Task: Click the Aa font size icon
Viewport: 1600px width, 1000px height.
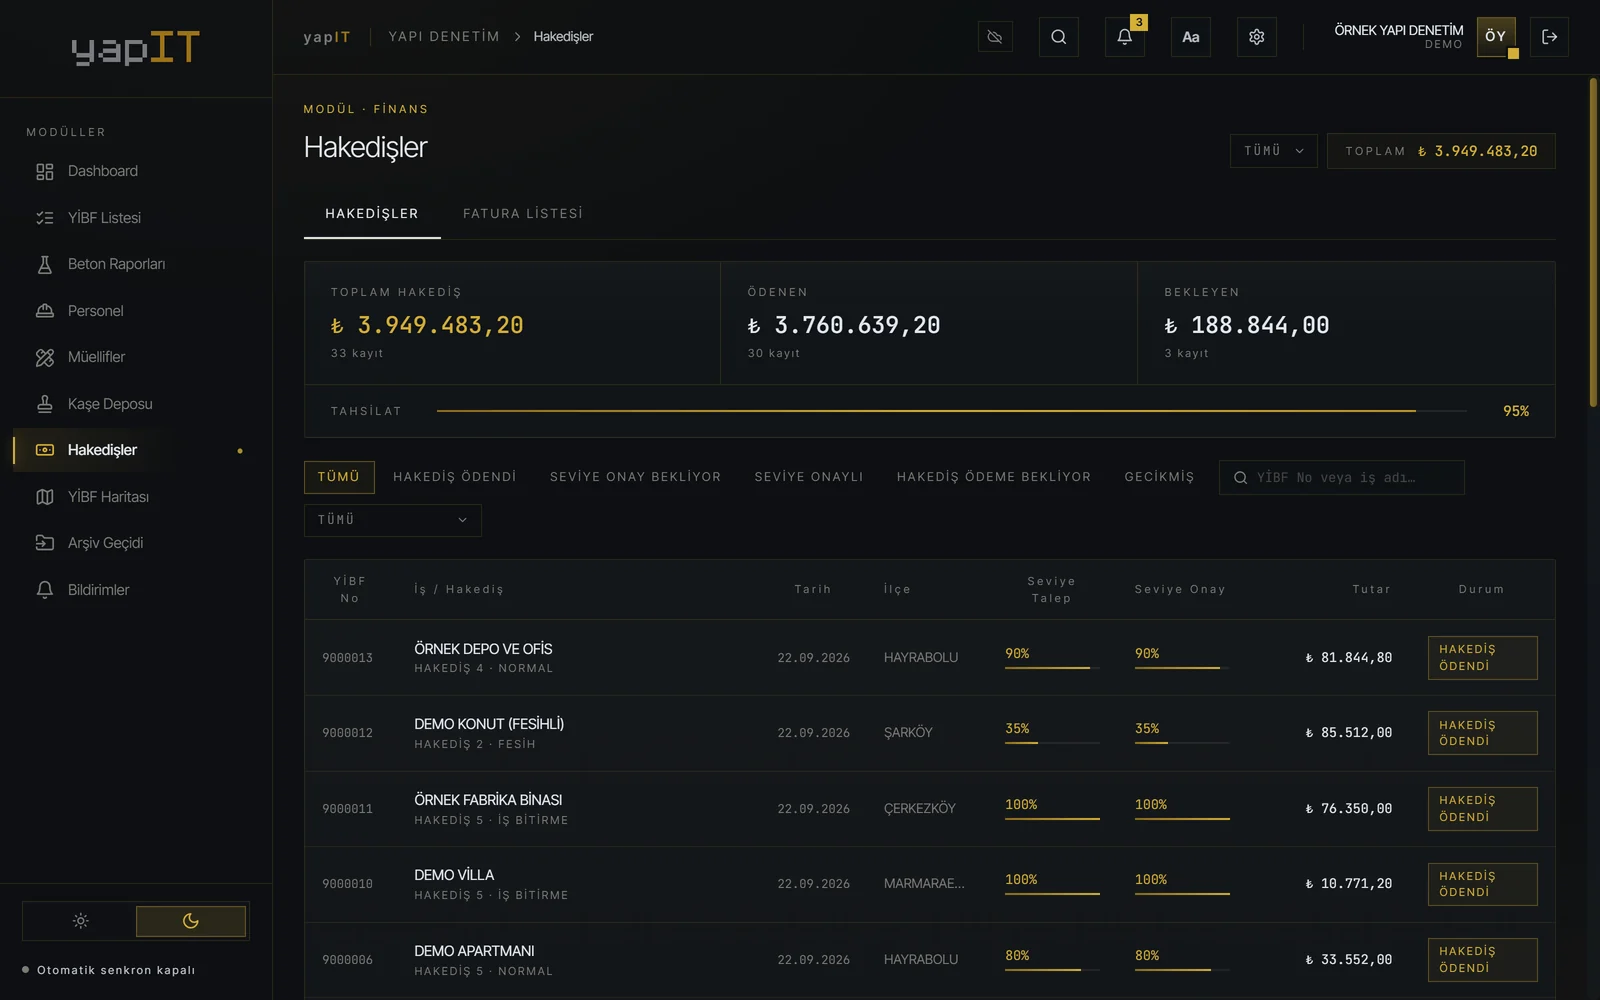Action: [x=1191, y=37]
